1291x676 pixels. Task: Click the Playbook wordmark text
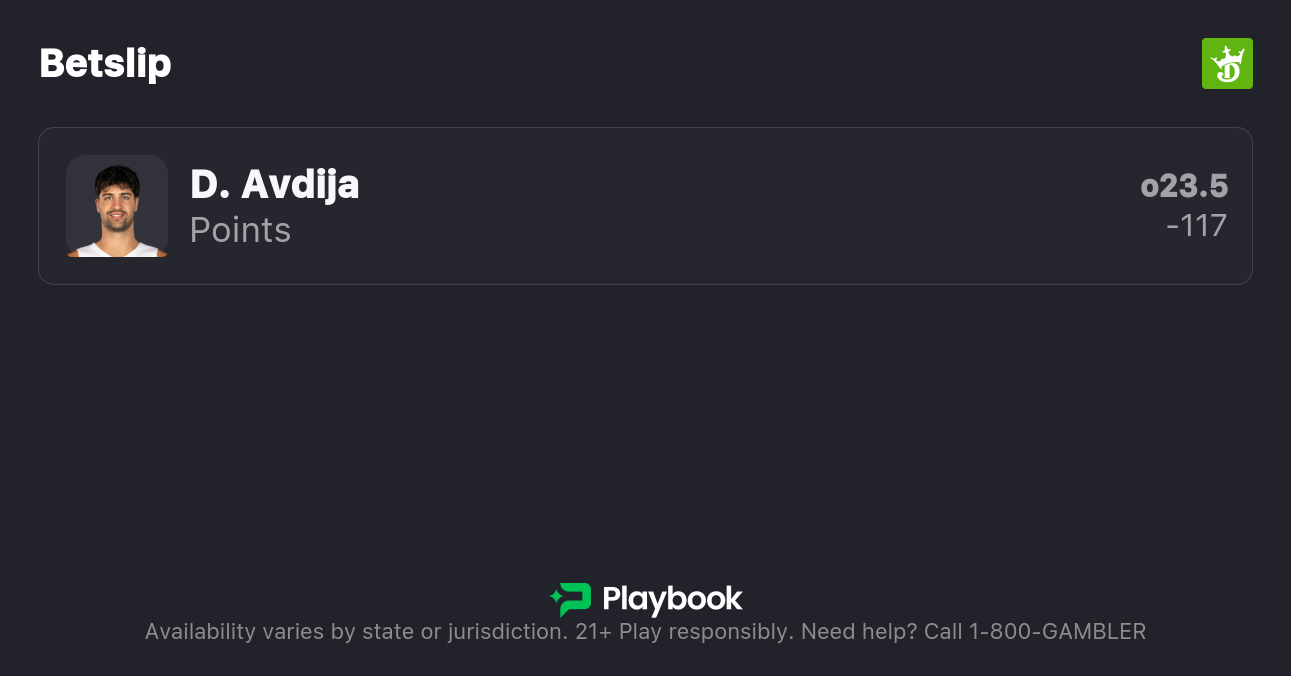pos(672,600)
